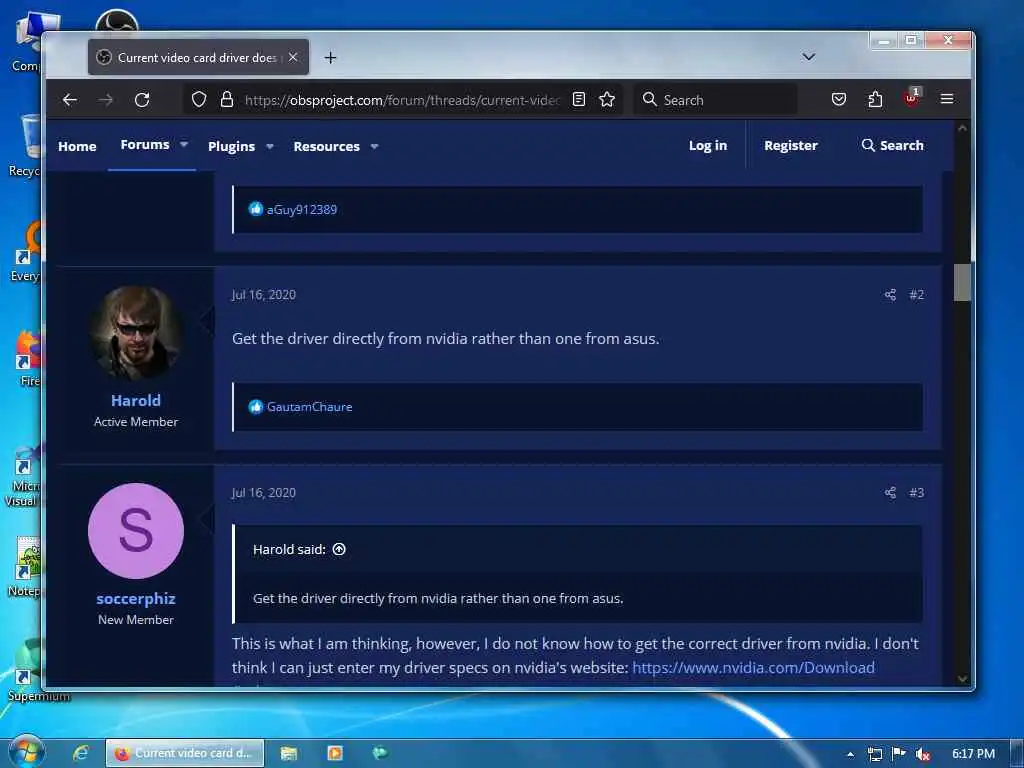Launch Internet Explorer from taskbar
The image size is (1024, 768).
80,753
